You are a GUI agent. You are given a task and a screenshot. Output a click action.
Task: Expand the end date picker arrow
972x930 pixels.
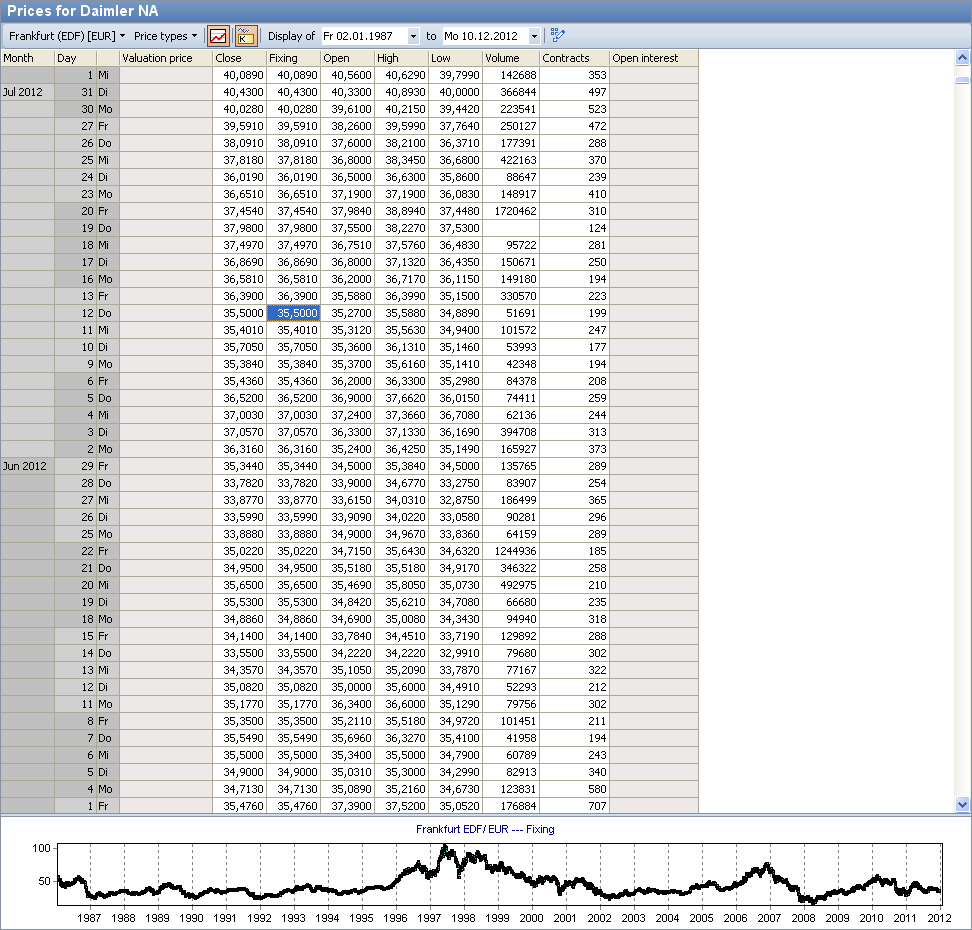pyautogui.click(x=534, y=36)
